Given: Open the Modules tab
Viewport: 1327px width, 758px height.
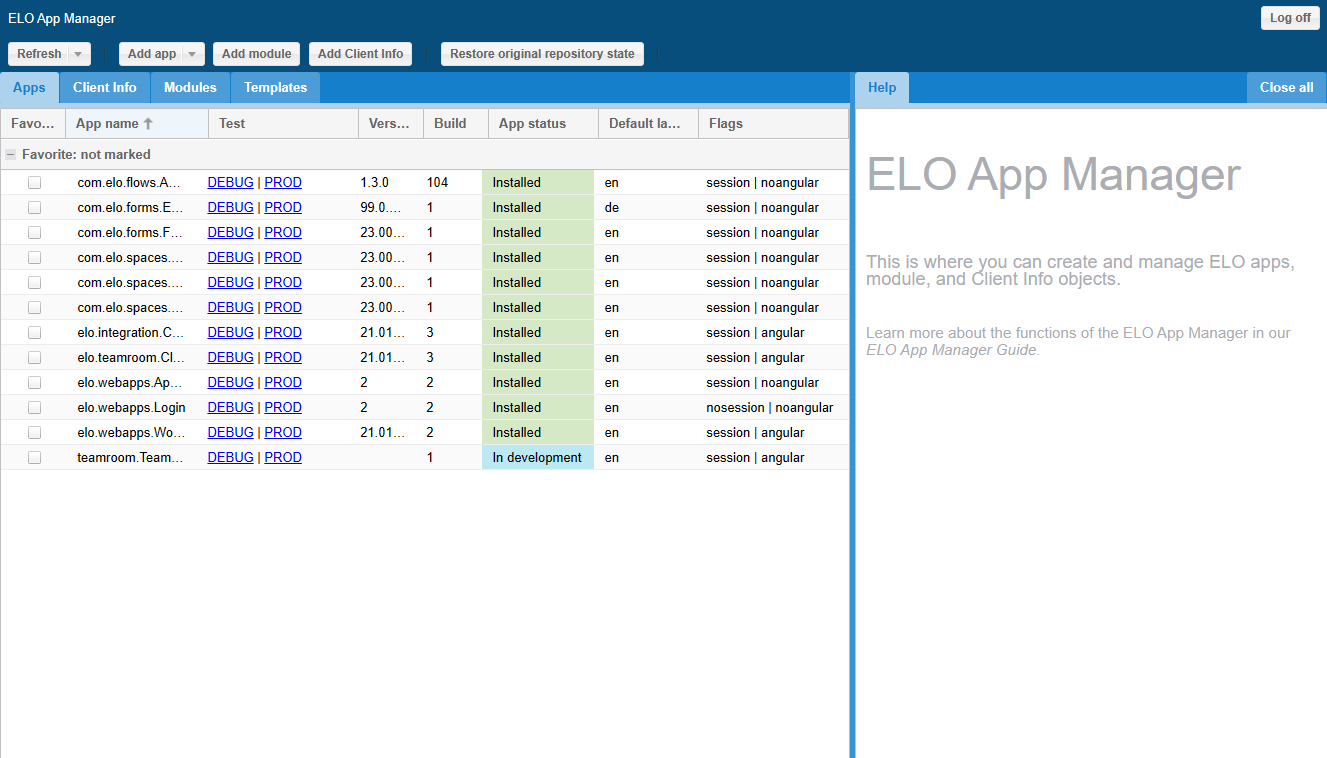Looking at the screenshot, I should 190,88.
